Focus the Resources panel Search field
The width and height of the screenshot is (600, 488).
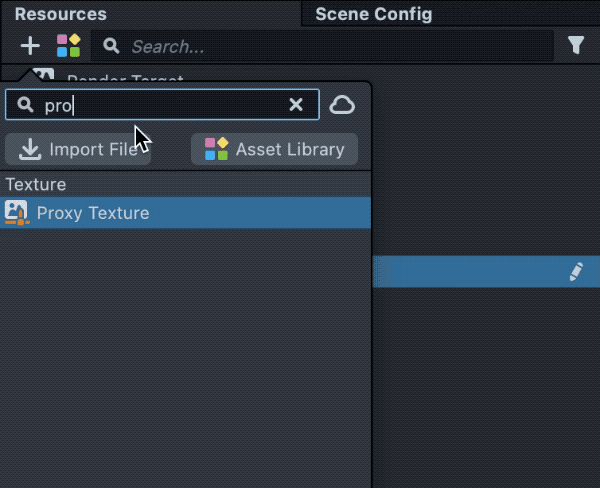[x=330, y=46]
